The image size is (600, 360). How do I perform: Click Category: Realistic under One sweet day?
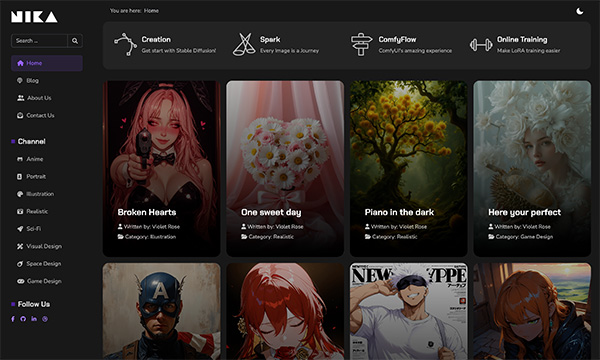pos(271,237)
